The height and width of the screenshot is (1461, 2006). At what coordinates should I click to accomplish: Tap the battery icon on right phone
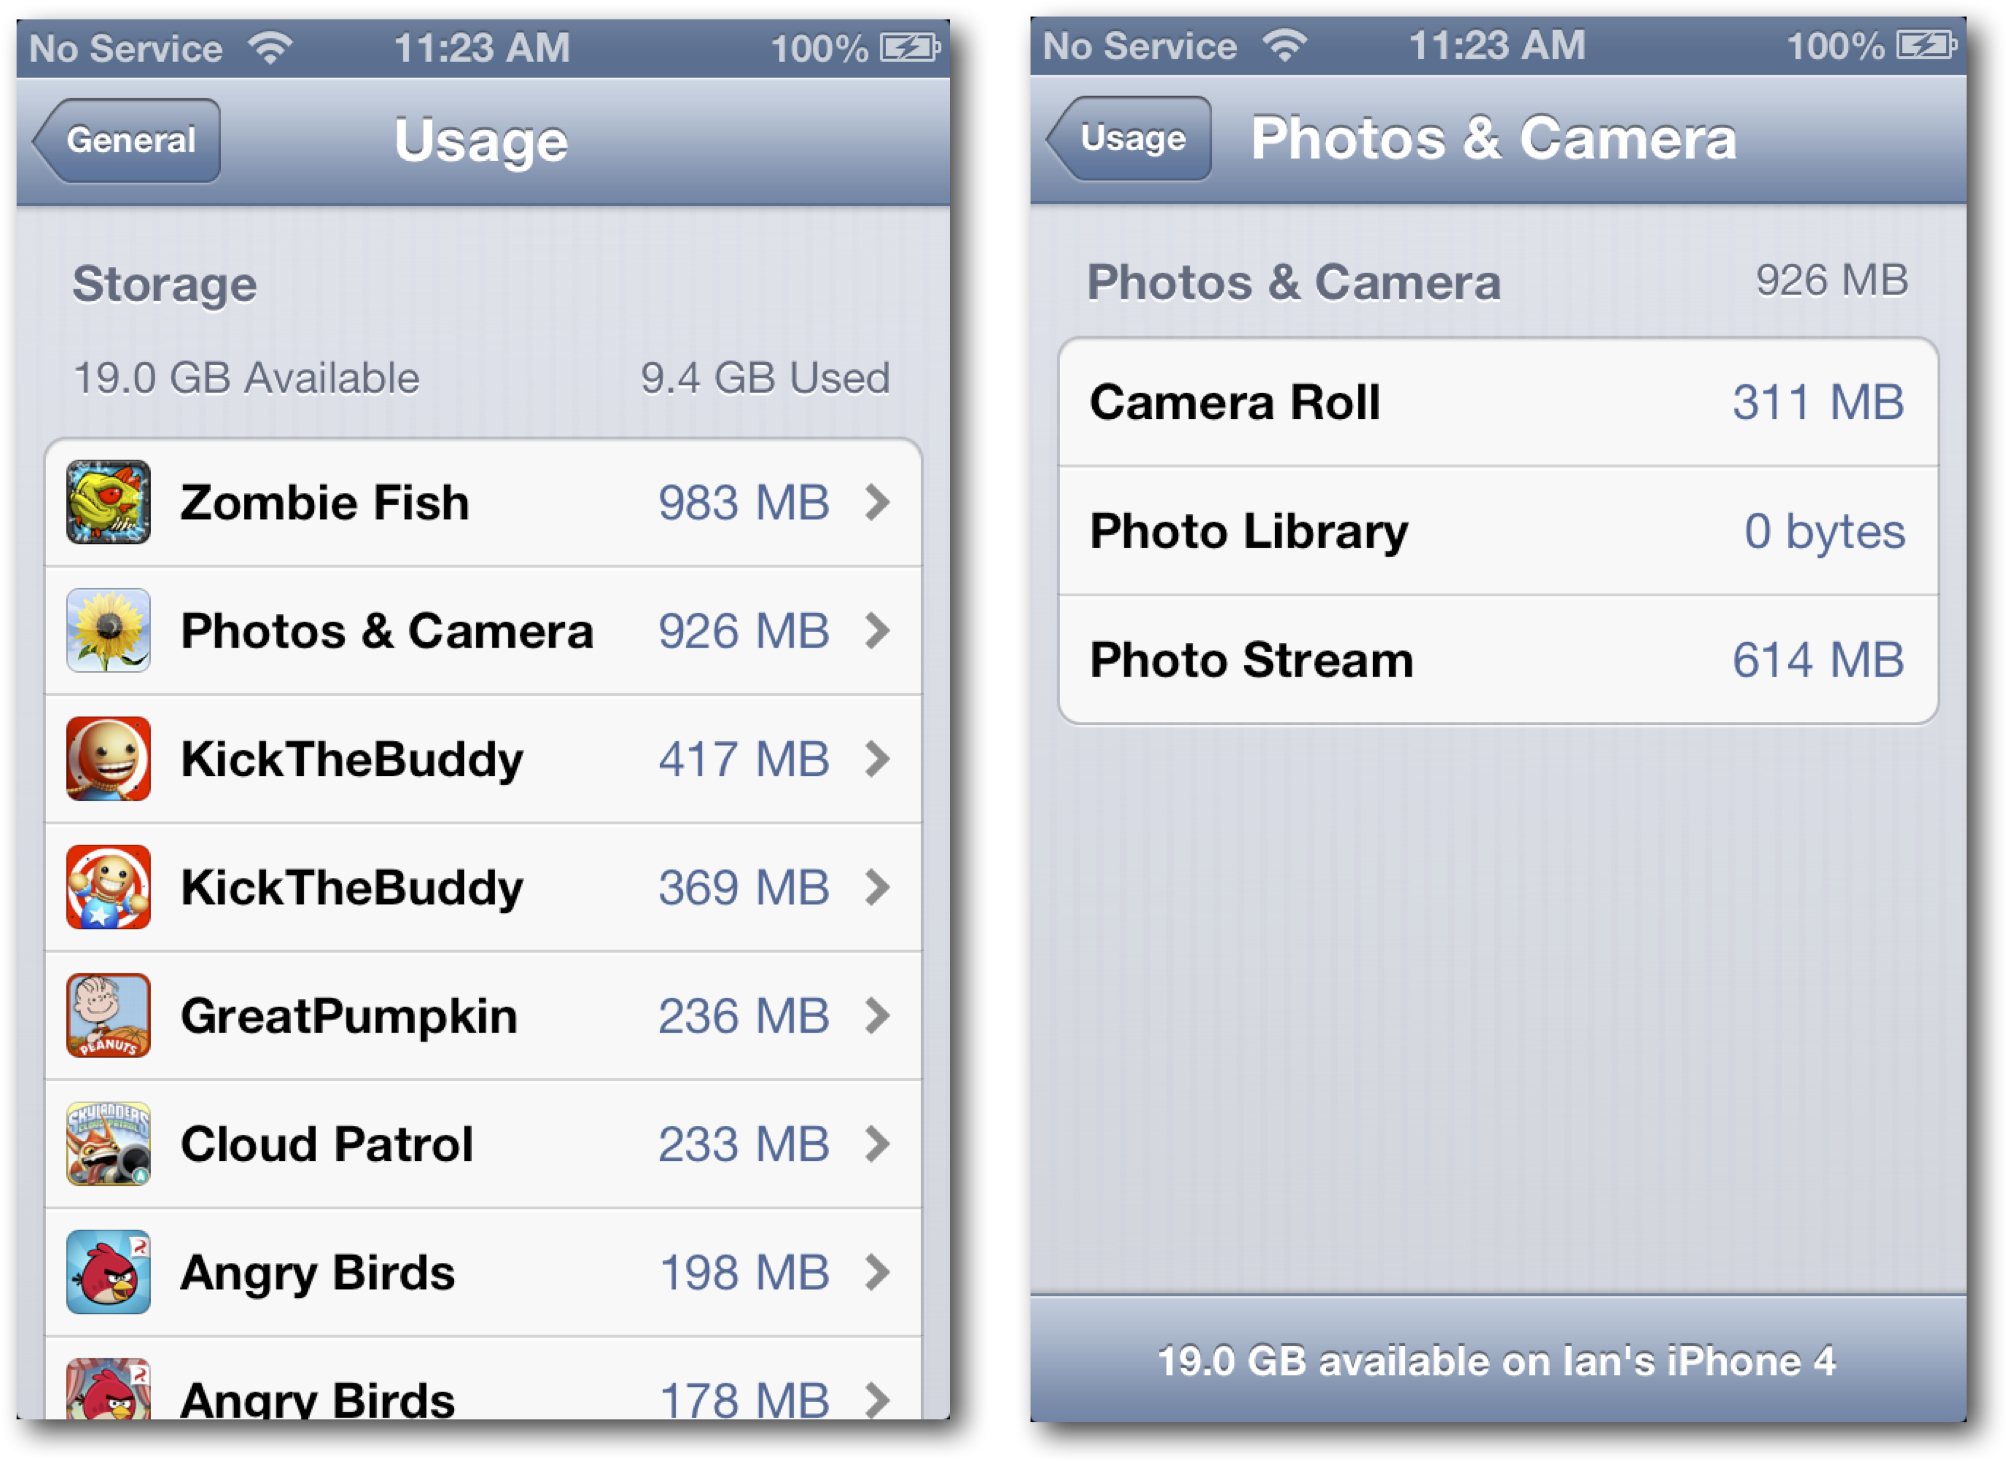click(x=1926, y=45)
